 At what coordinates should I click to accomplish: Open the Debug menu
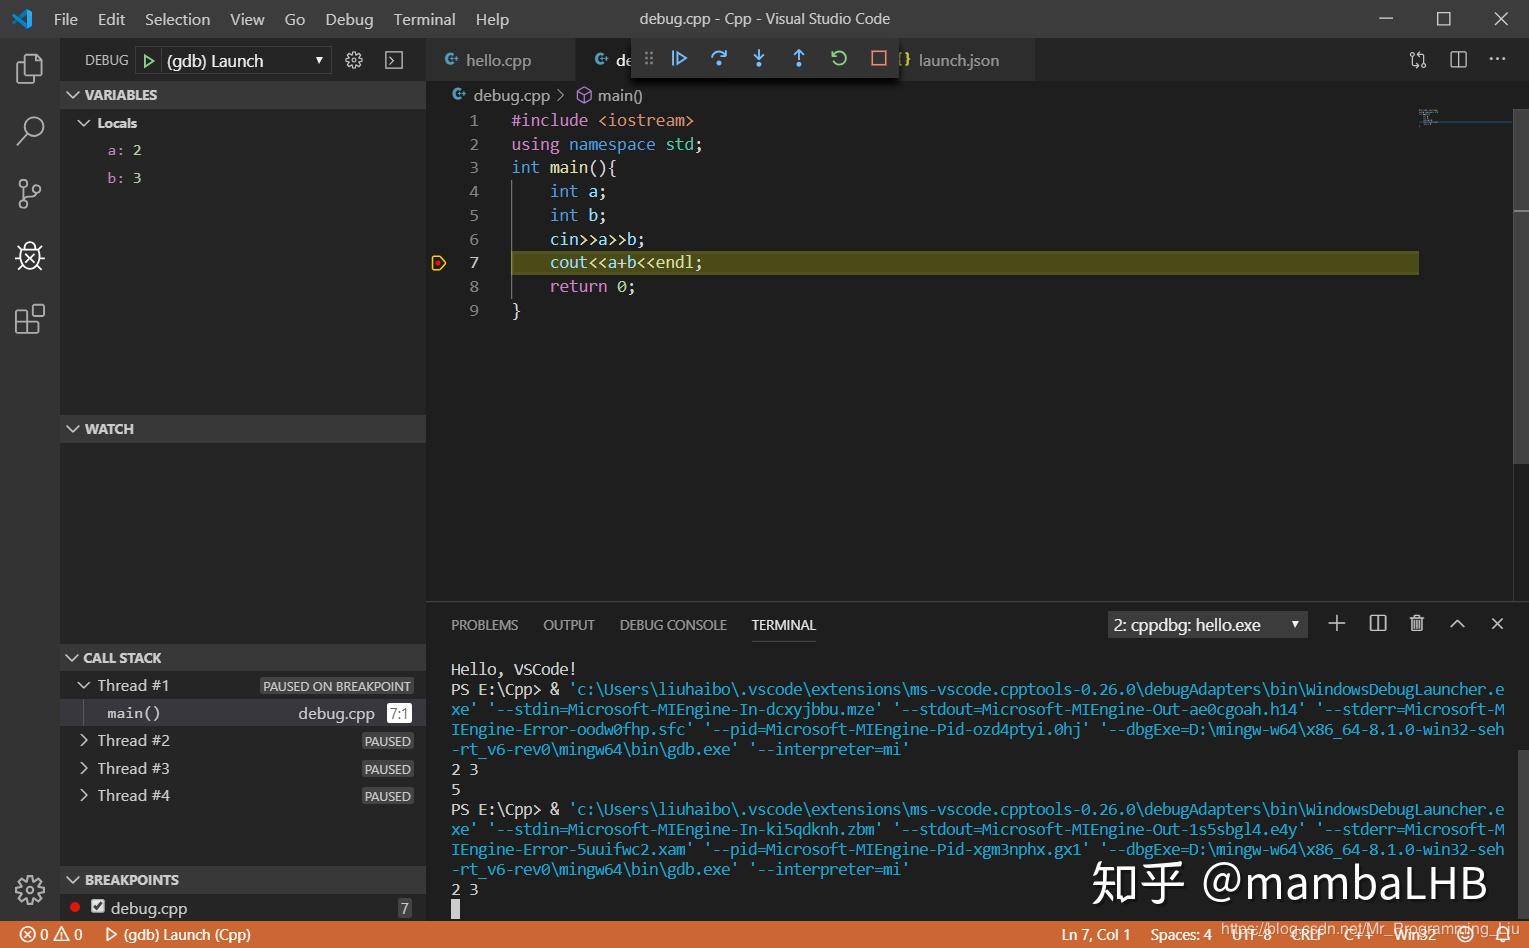(x=348, y=18)
